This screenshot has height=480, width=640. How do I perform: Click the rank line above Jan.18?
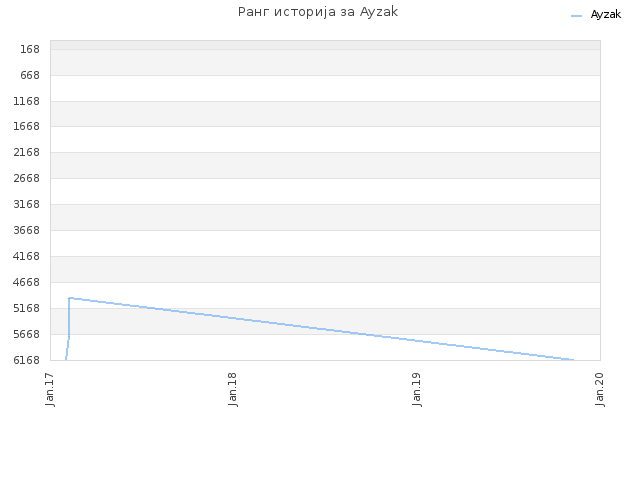[x=233, y=318]
